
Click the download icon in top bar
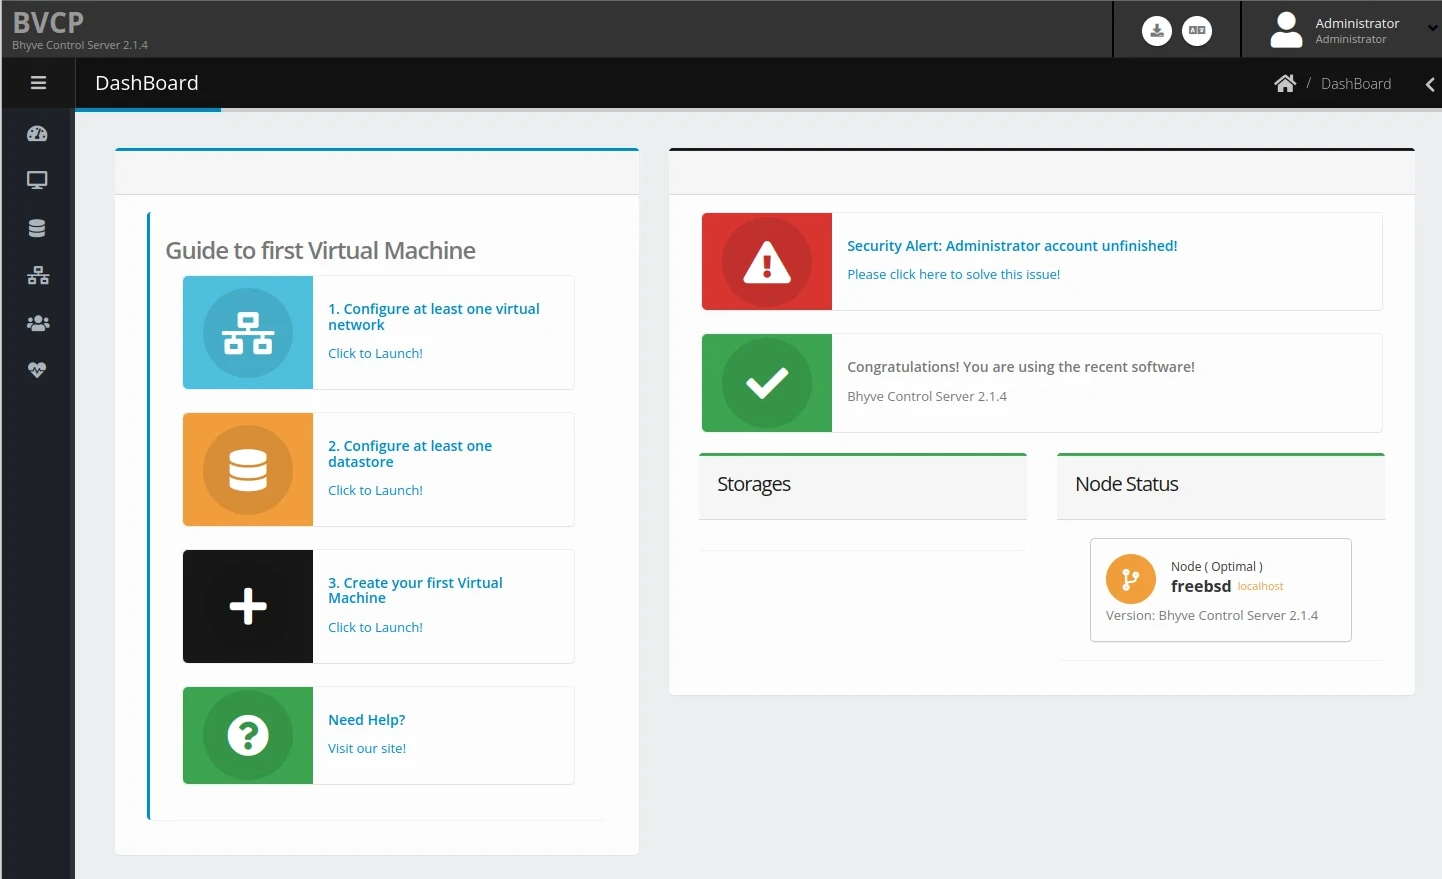(x=1156, y=31)
